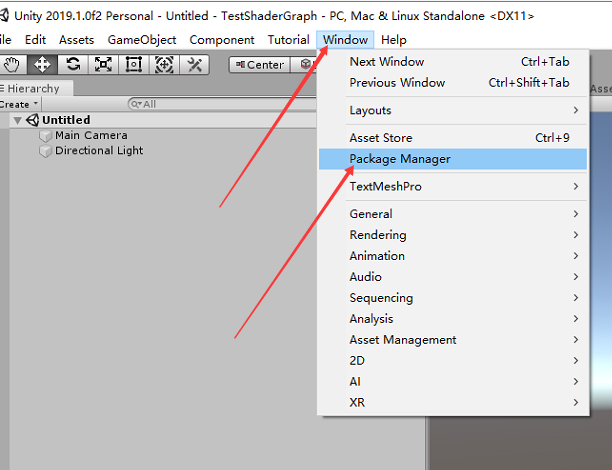The width and height of the screenshot is (612, 470).
Task: Select the Rotate tool
Action: pyautogui.click(x=73, y=64)
